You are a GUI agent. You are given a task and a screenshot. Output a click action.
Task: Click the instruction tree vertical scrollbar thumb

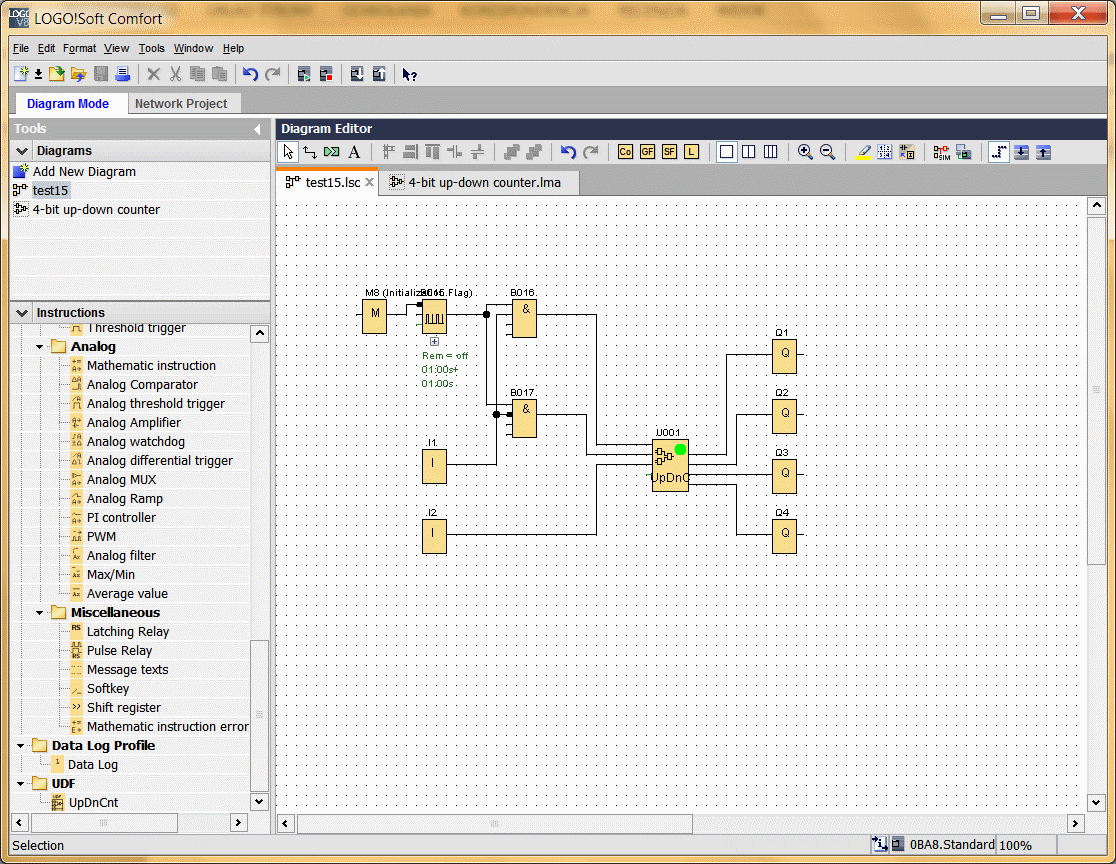(260, 713)
